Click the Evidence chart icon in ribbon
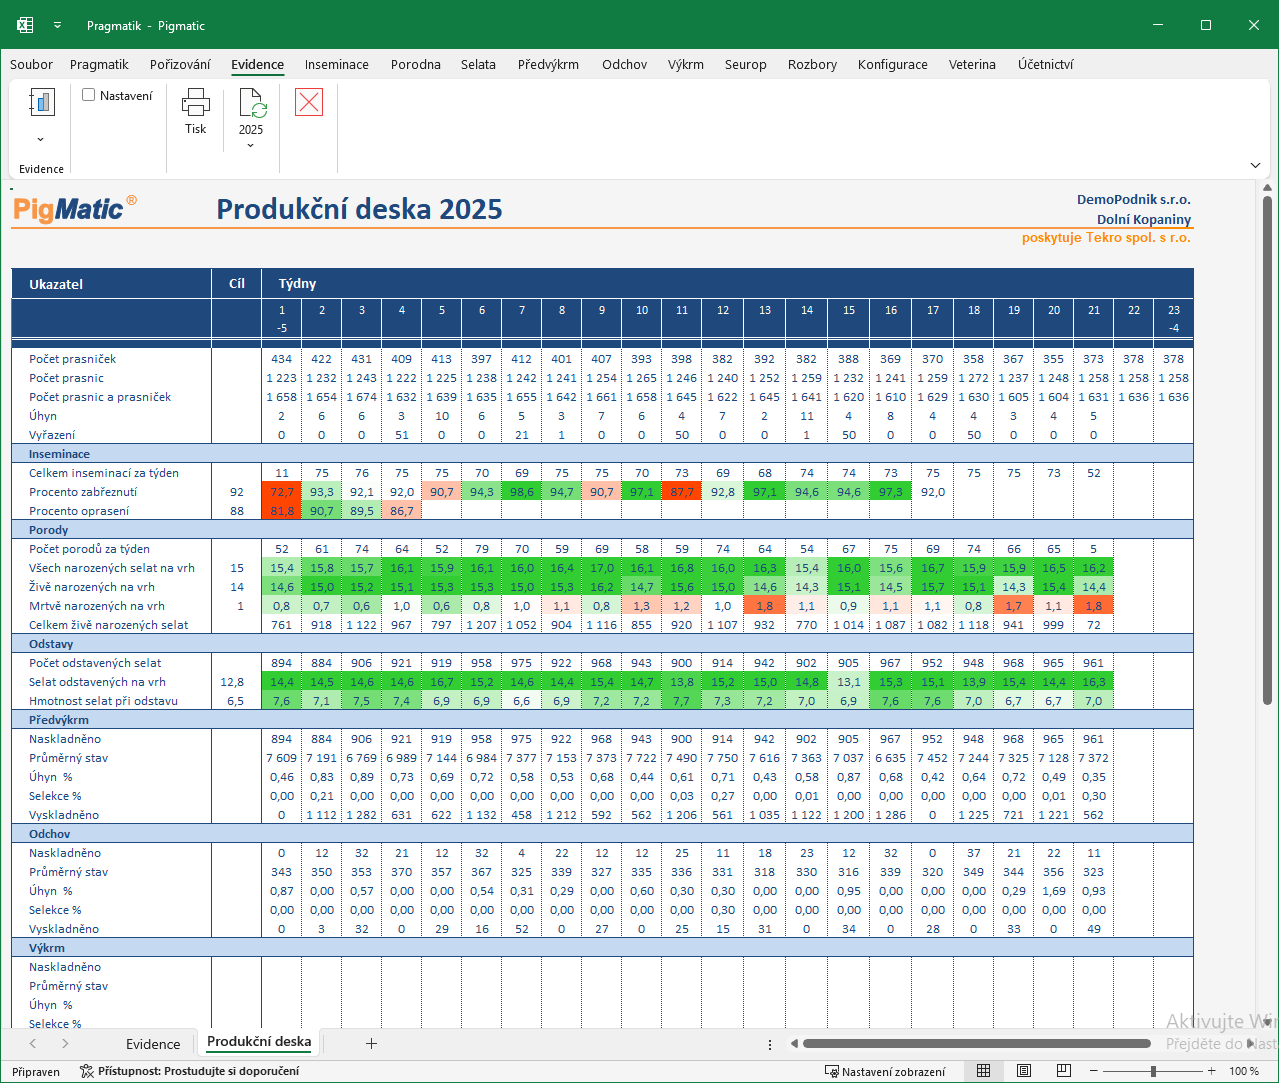This screenshot has height=1083, width=1279. (41, 102)
